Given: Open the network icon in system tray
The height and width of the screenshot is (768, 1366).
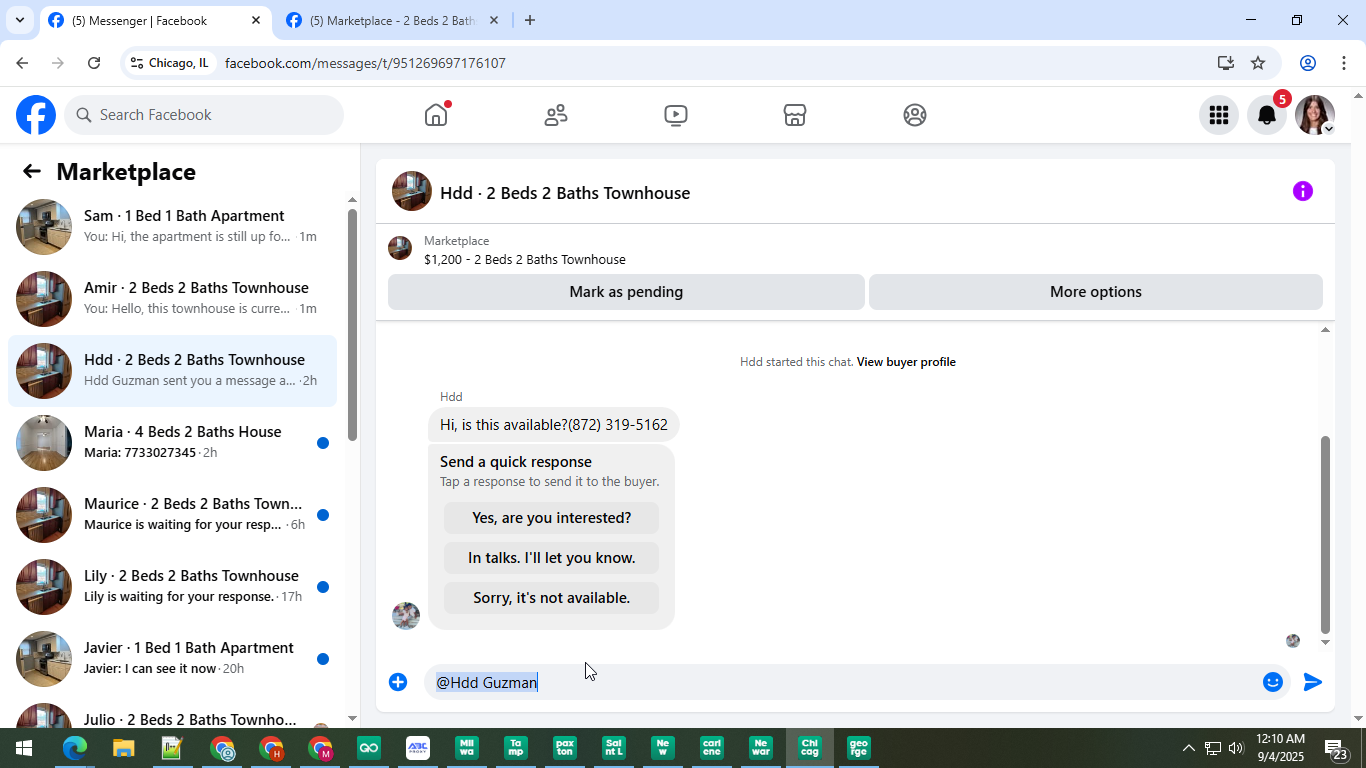Looking at the screenshot, I should pyautogui.click(x=1212, y=748).
